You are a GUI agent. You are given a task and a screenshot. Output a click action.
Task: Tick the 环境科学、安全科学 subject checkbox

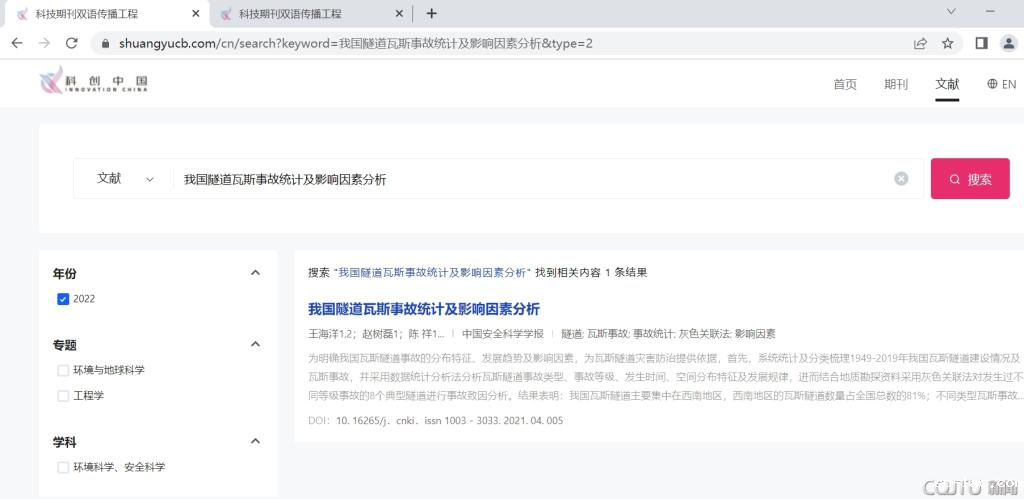click(x=64, y=467)
